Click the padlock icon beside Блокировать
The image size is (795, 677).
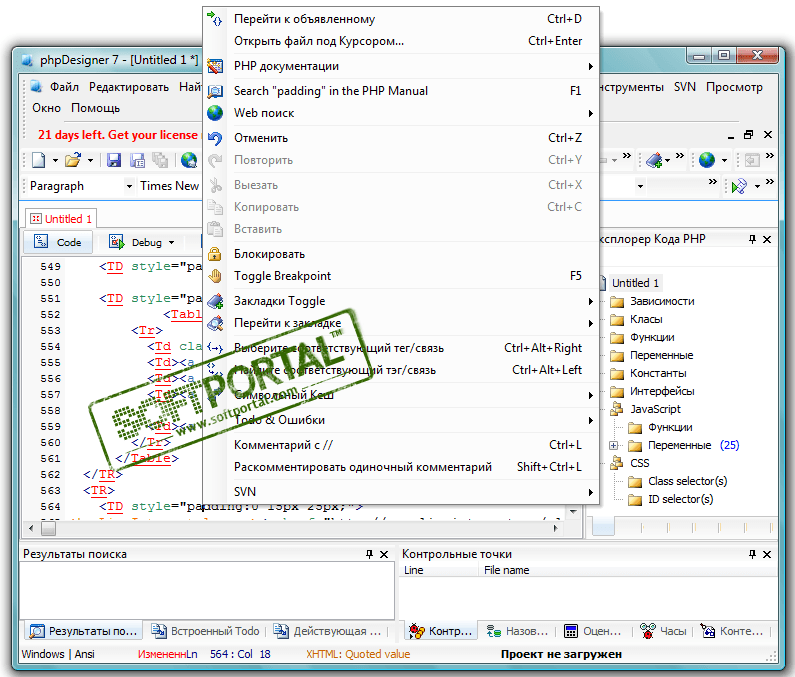click(x=215, y=254)
